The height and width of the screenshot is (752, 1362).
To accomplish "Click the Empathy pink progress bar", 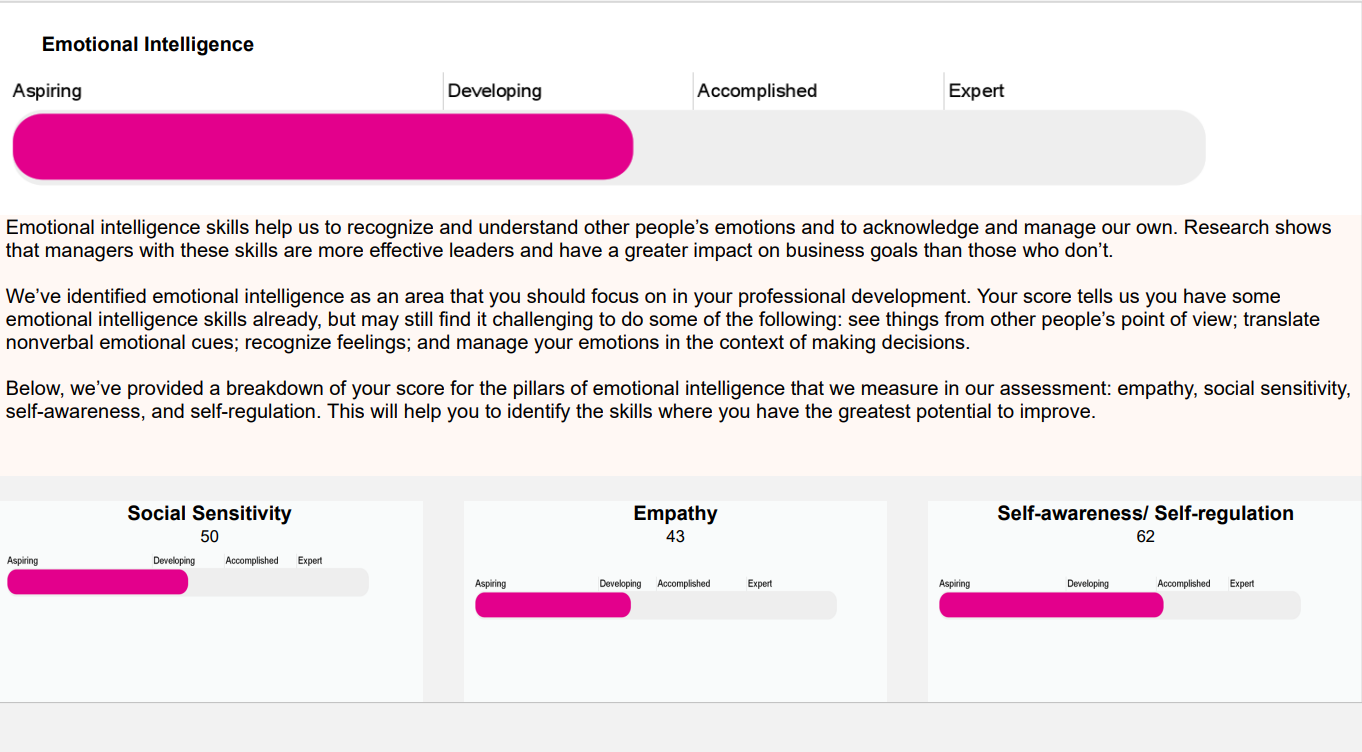I will (552, 605).
